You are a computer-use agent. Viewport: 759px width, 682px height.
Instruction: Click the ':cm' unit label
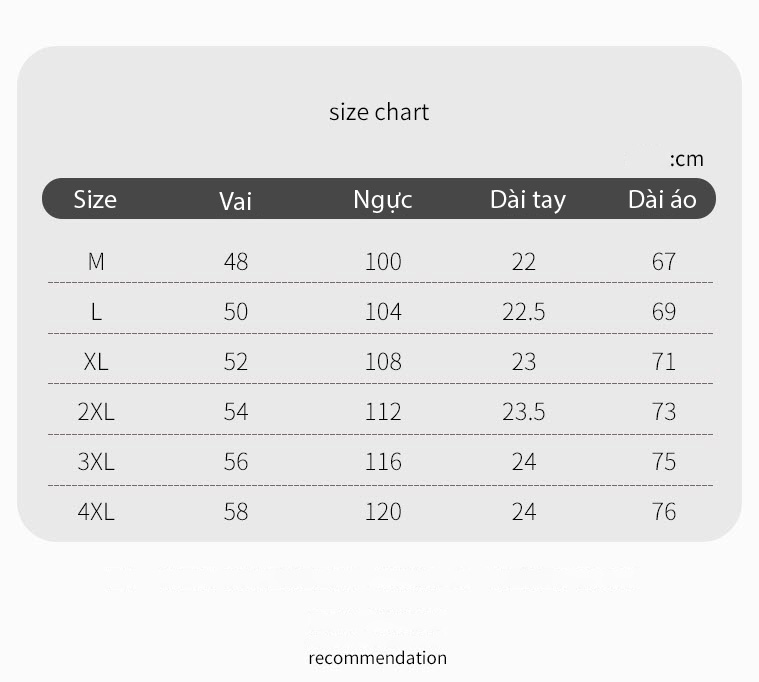[686, 159]
